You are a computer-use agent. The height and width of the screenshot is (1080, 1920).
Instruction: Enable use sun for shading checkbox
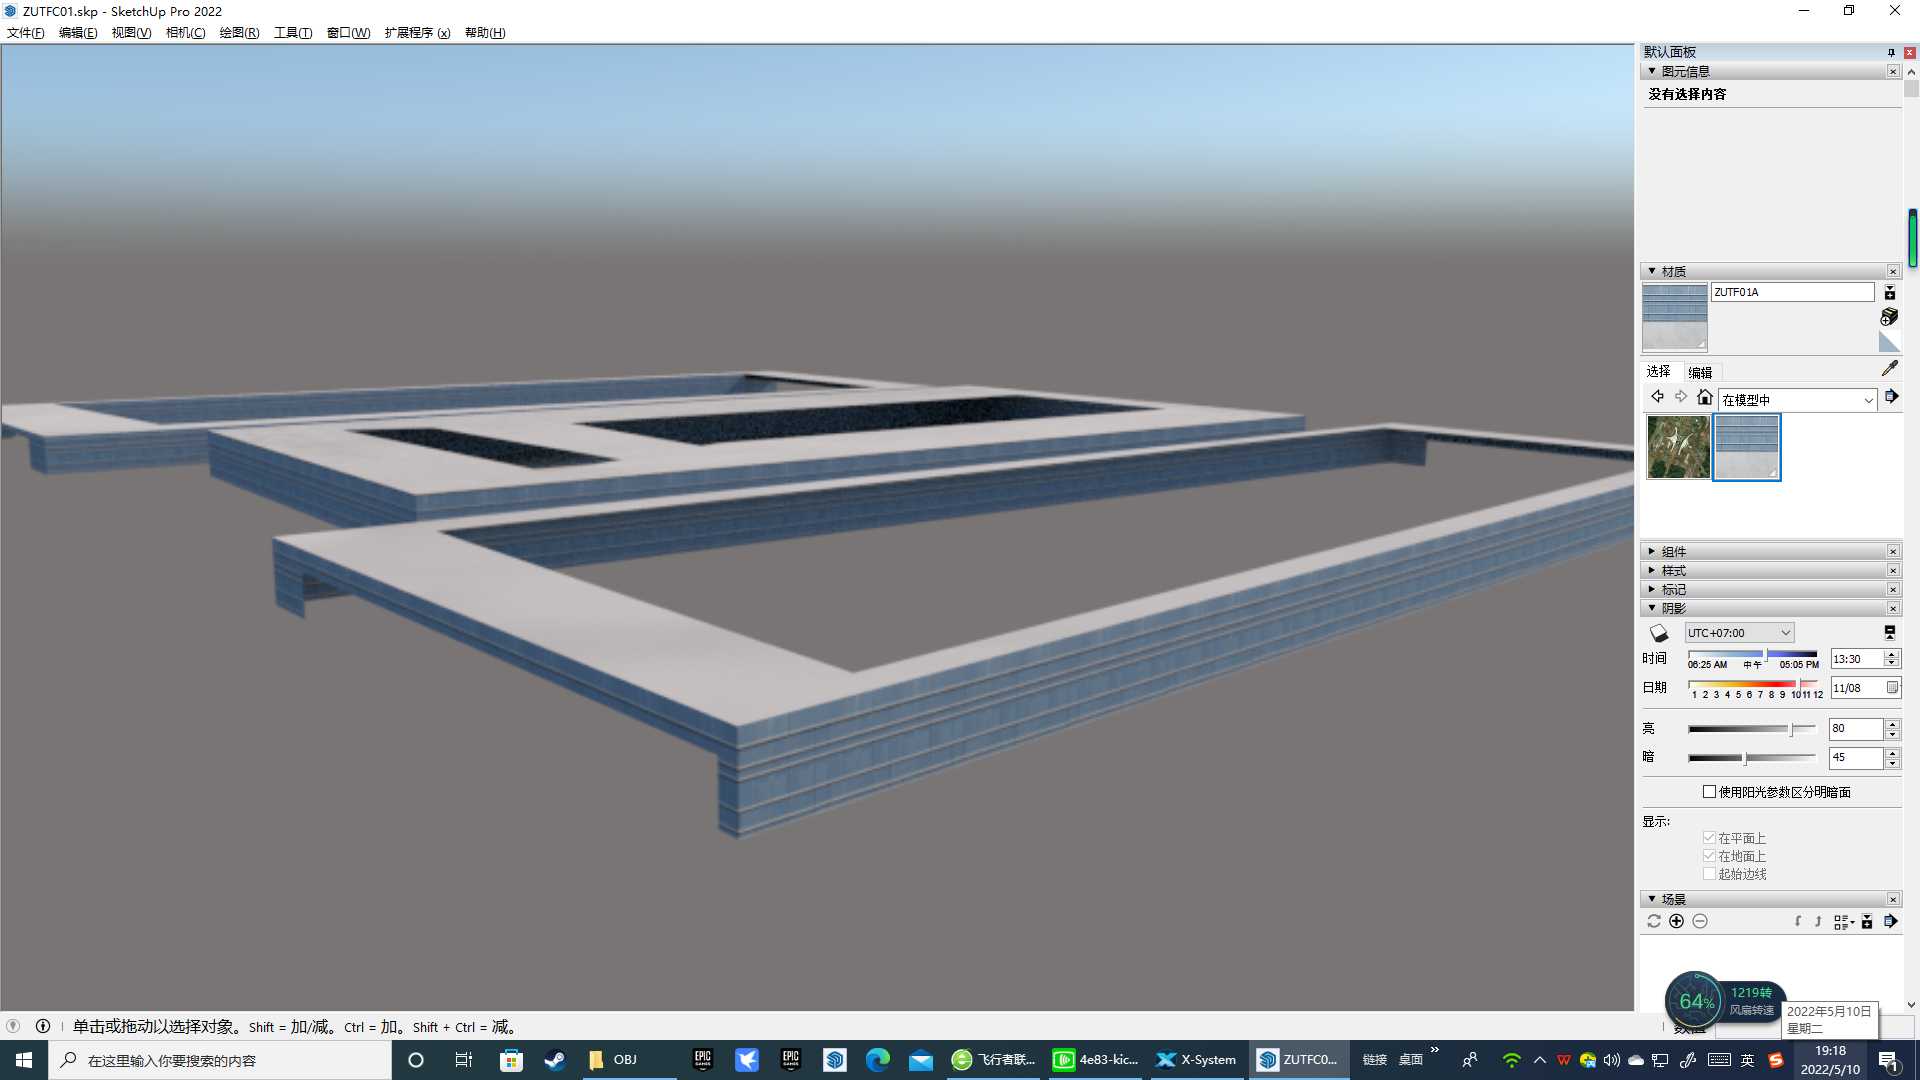tap(1710, 792)
